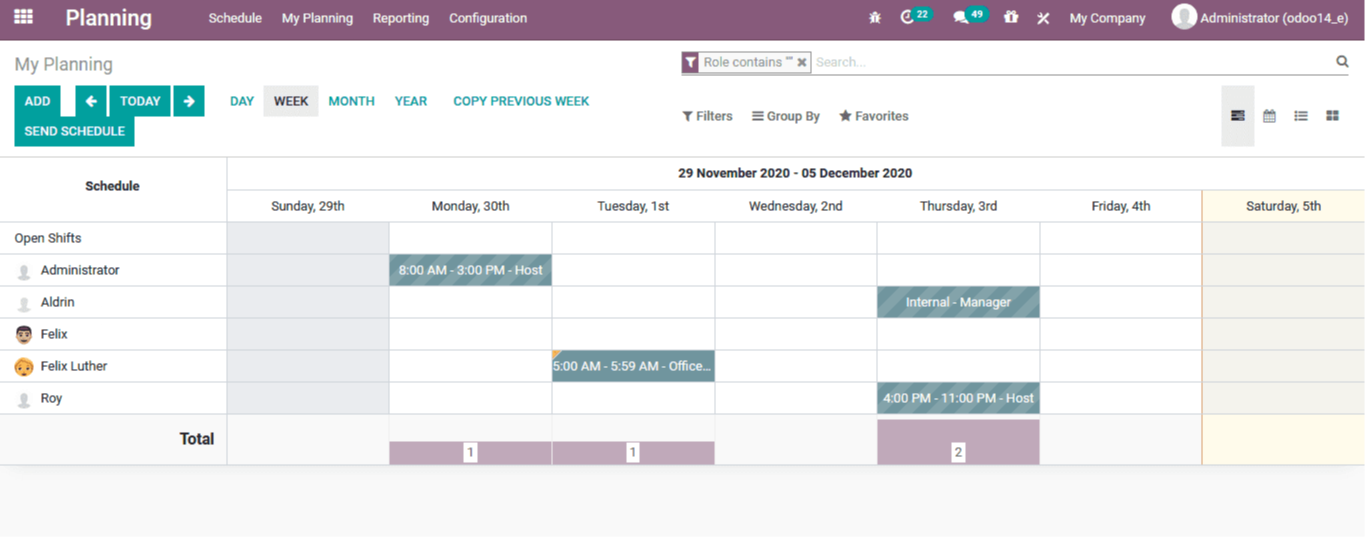Switch to the kanban view icon
Viewport: 1365px width, 537px height.
pyautogui.click(x=1332, y=116)
